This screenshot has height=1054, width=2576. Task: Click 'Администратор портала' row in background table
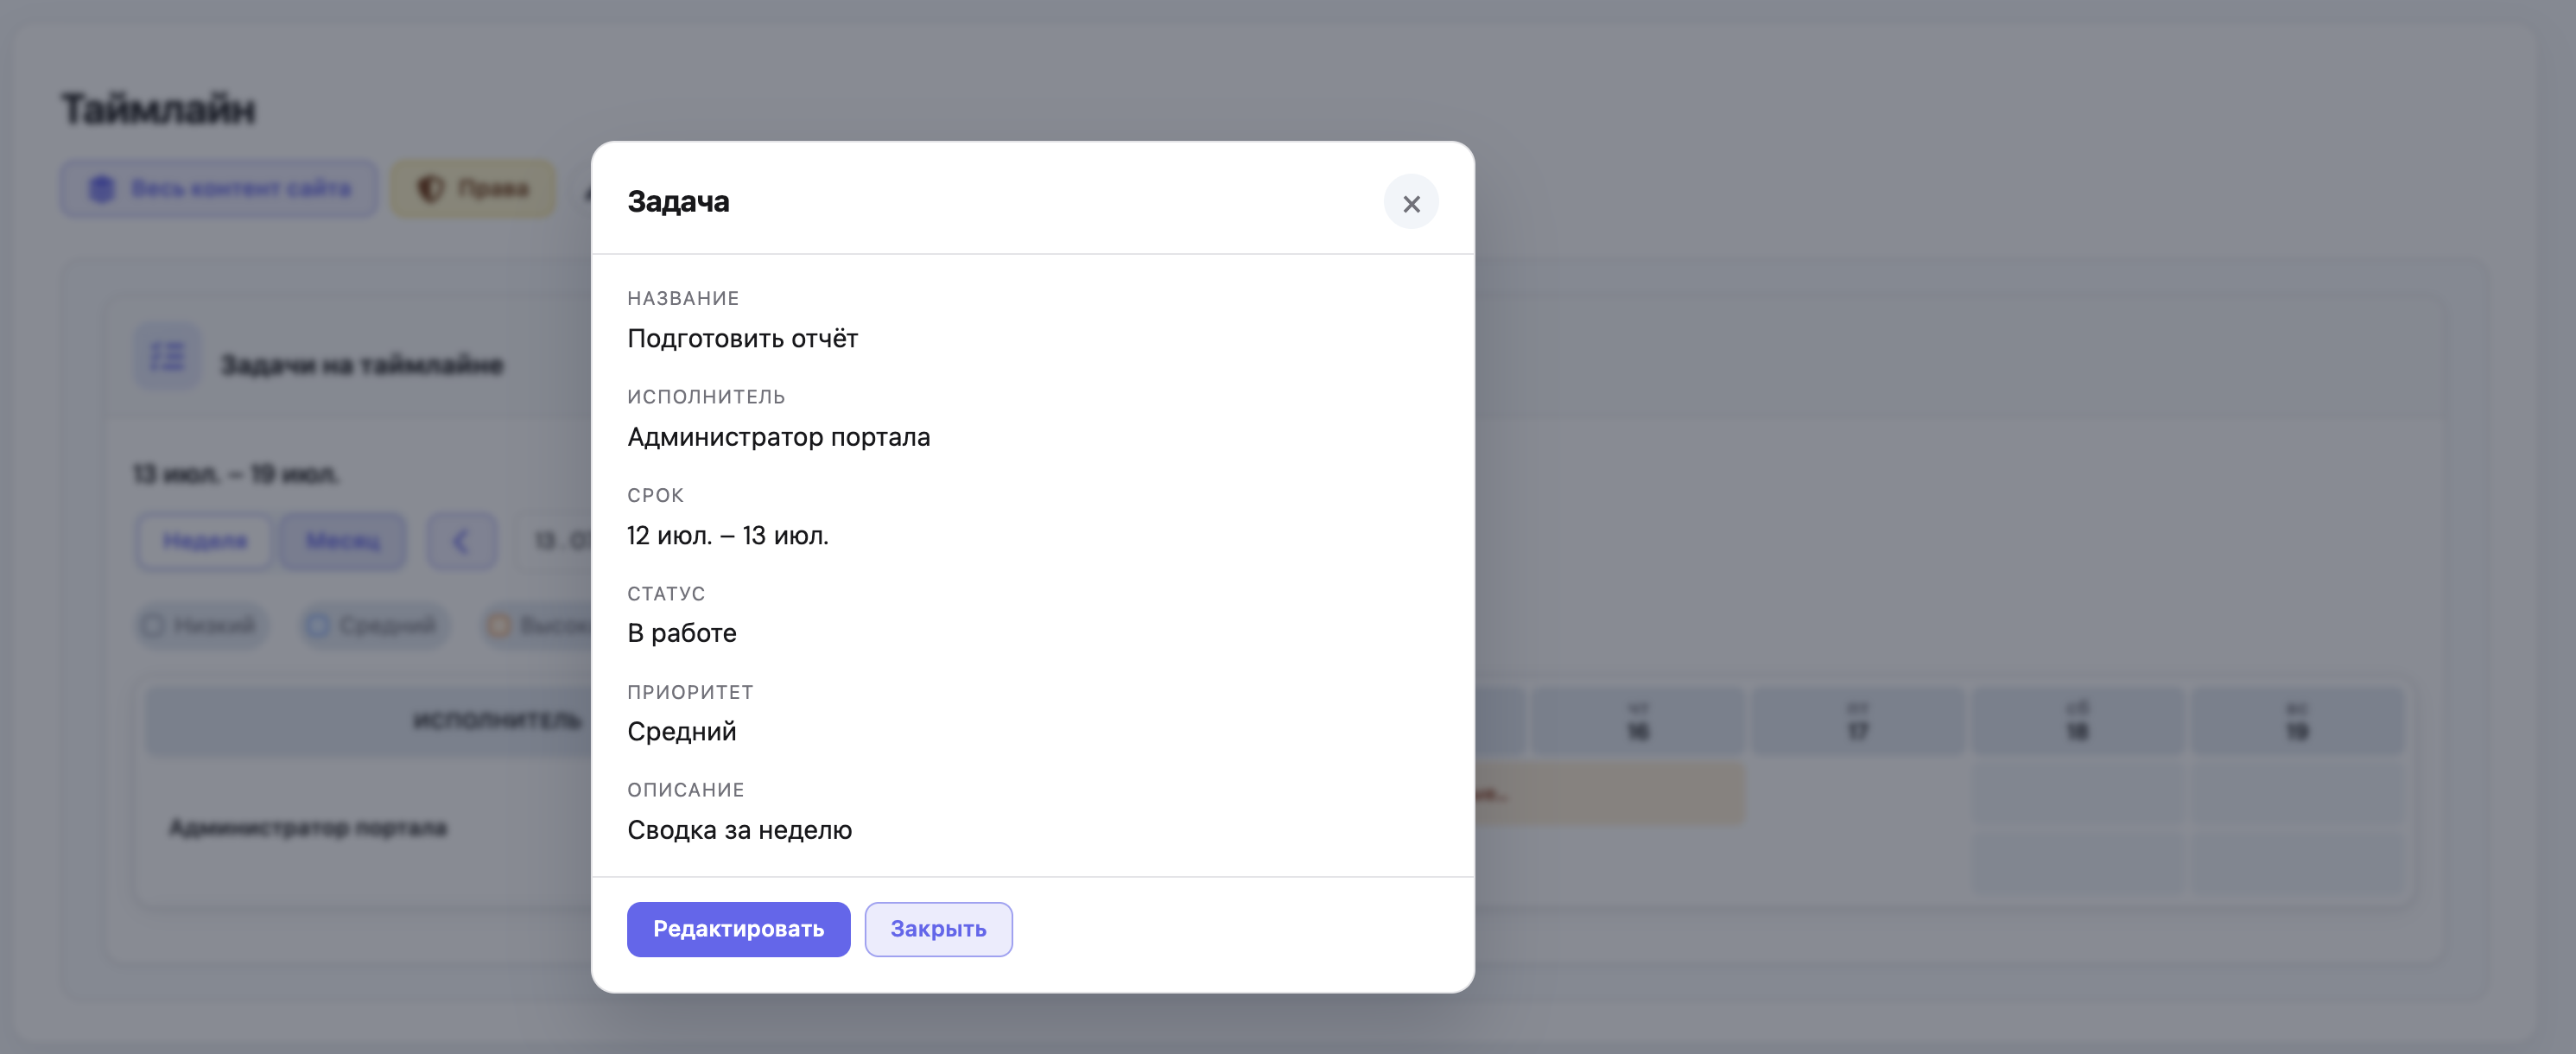tap(308, 828)
